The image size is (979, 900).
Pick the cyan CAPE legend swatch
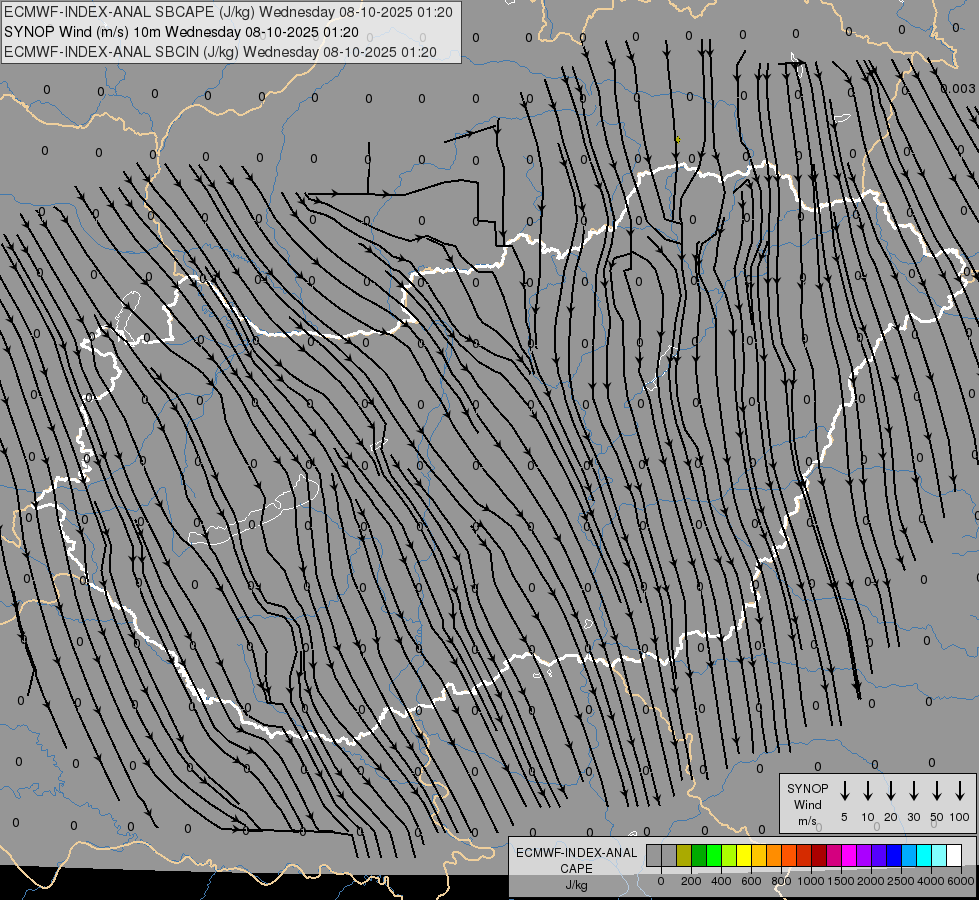923,855
